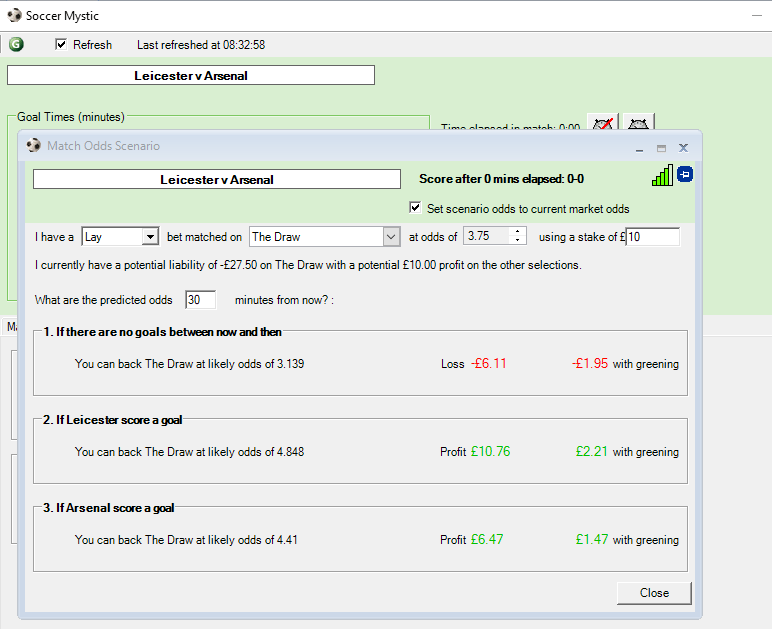This screenshot has width=772, height=629.
Task: Click the green signal bars icon
Action: point(662,176)
